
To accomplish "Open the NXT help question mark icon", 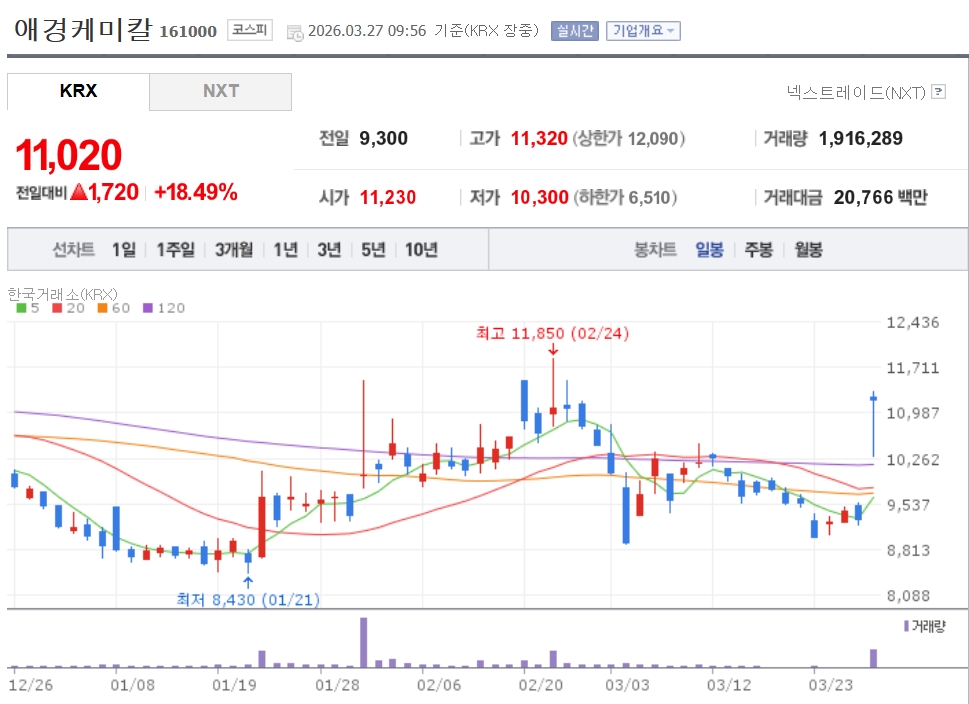I will pyautogui.click(x=938, y=91).
